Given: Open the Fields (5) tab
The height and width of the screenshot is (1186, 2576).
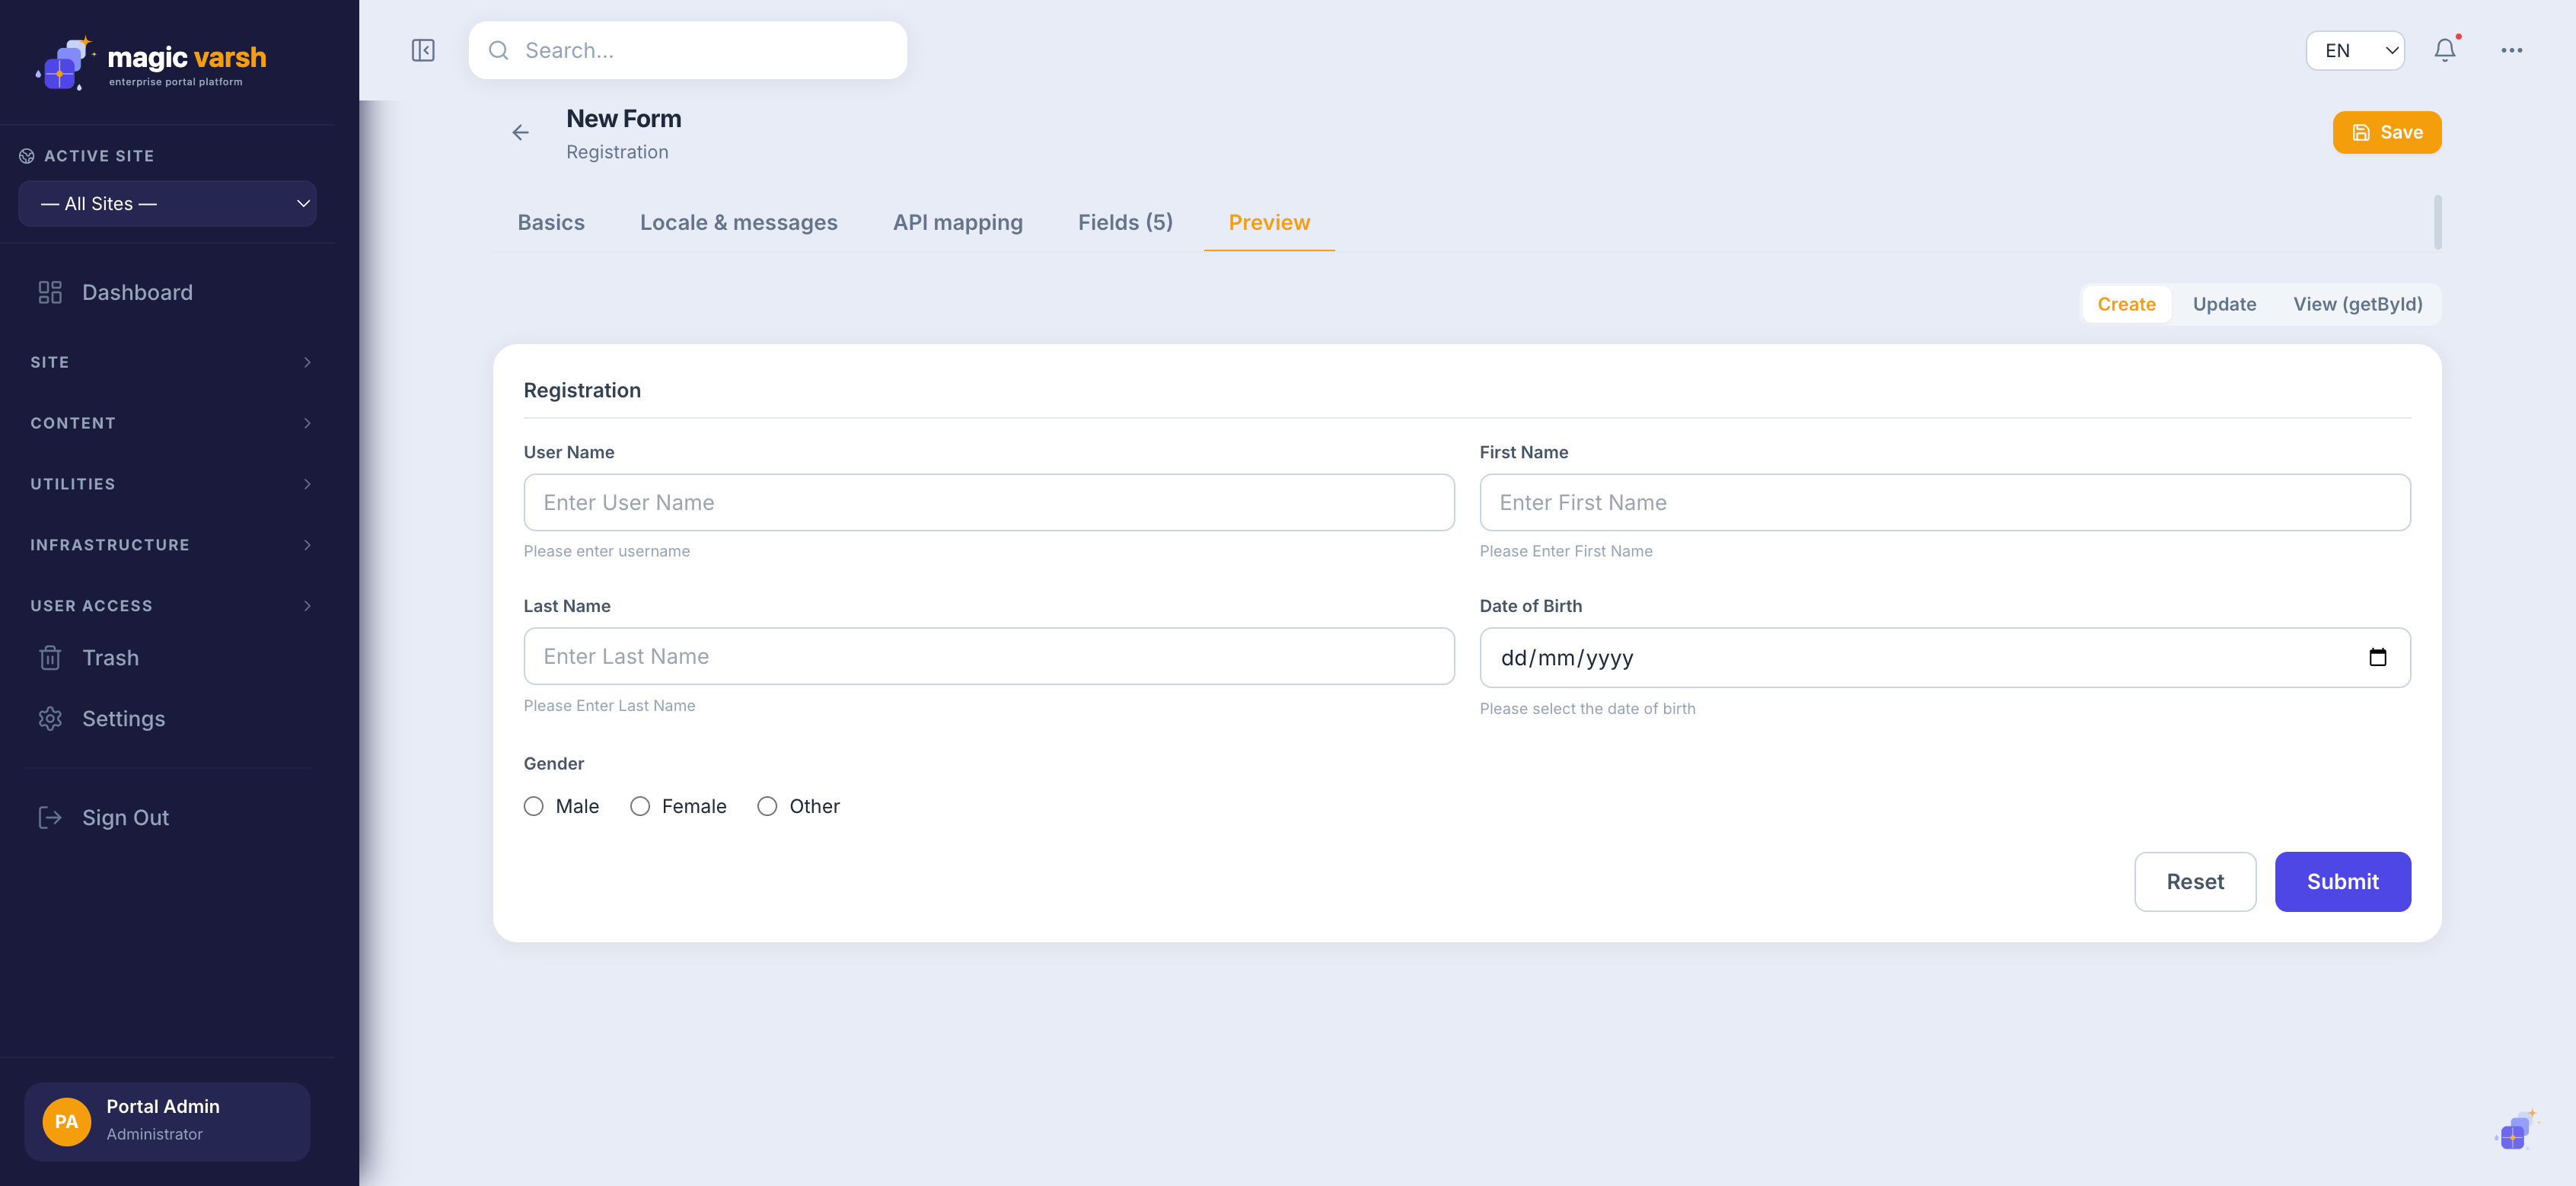Looking at the screenshot, I should [x=1125, y=222].
